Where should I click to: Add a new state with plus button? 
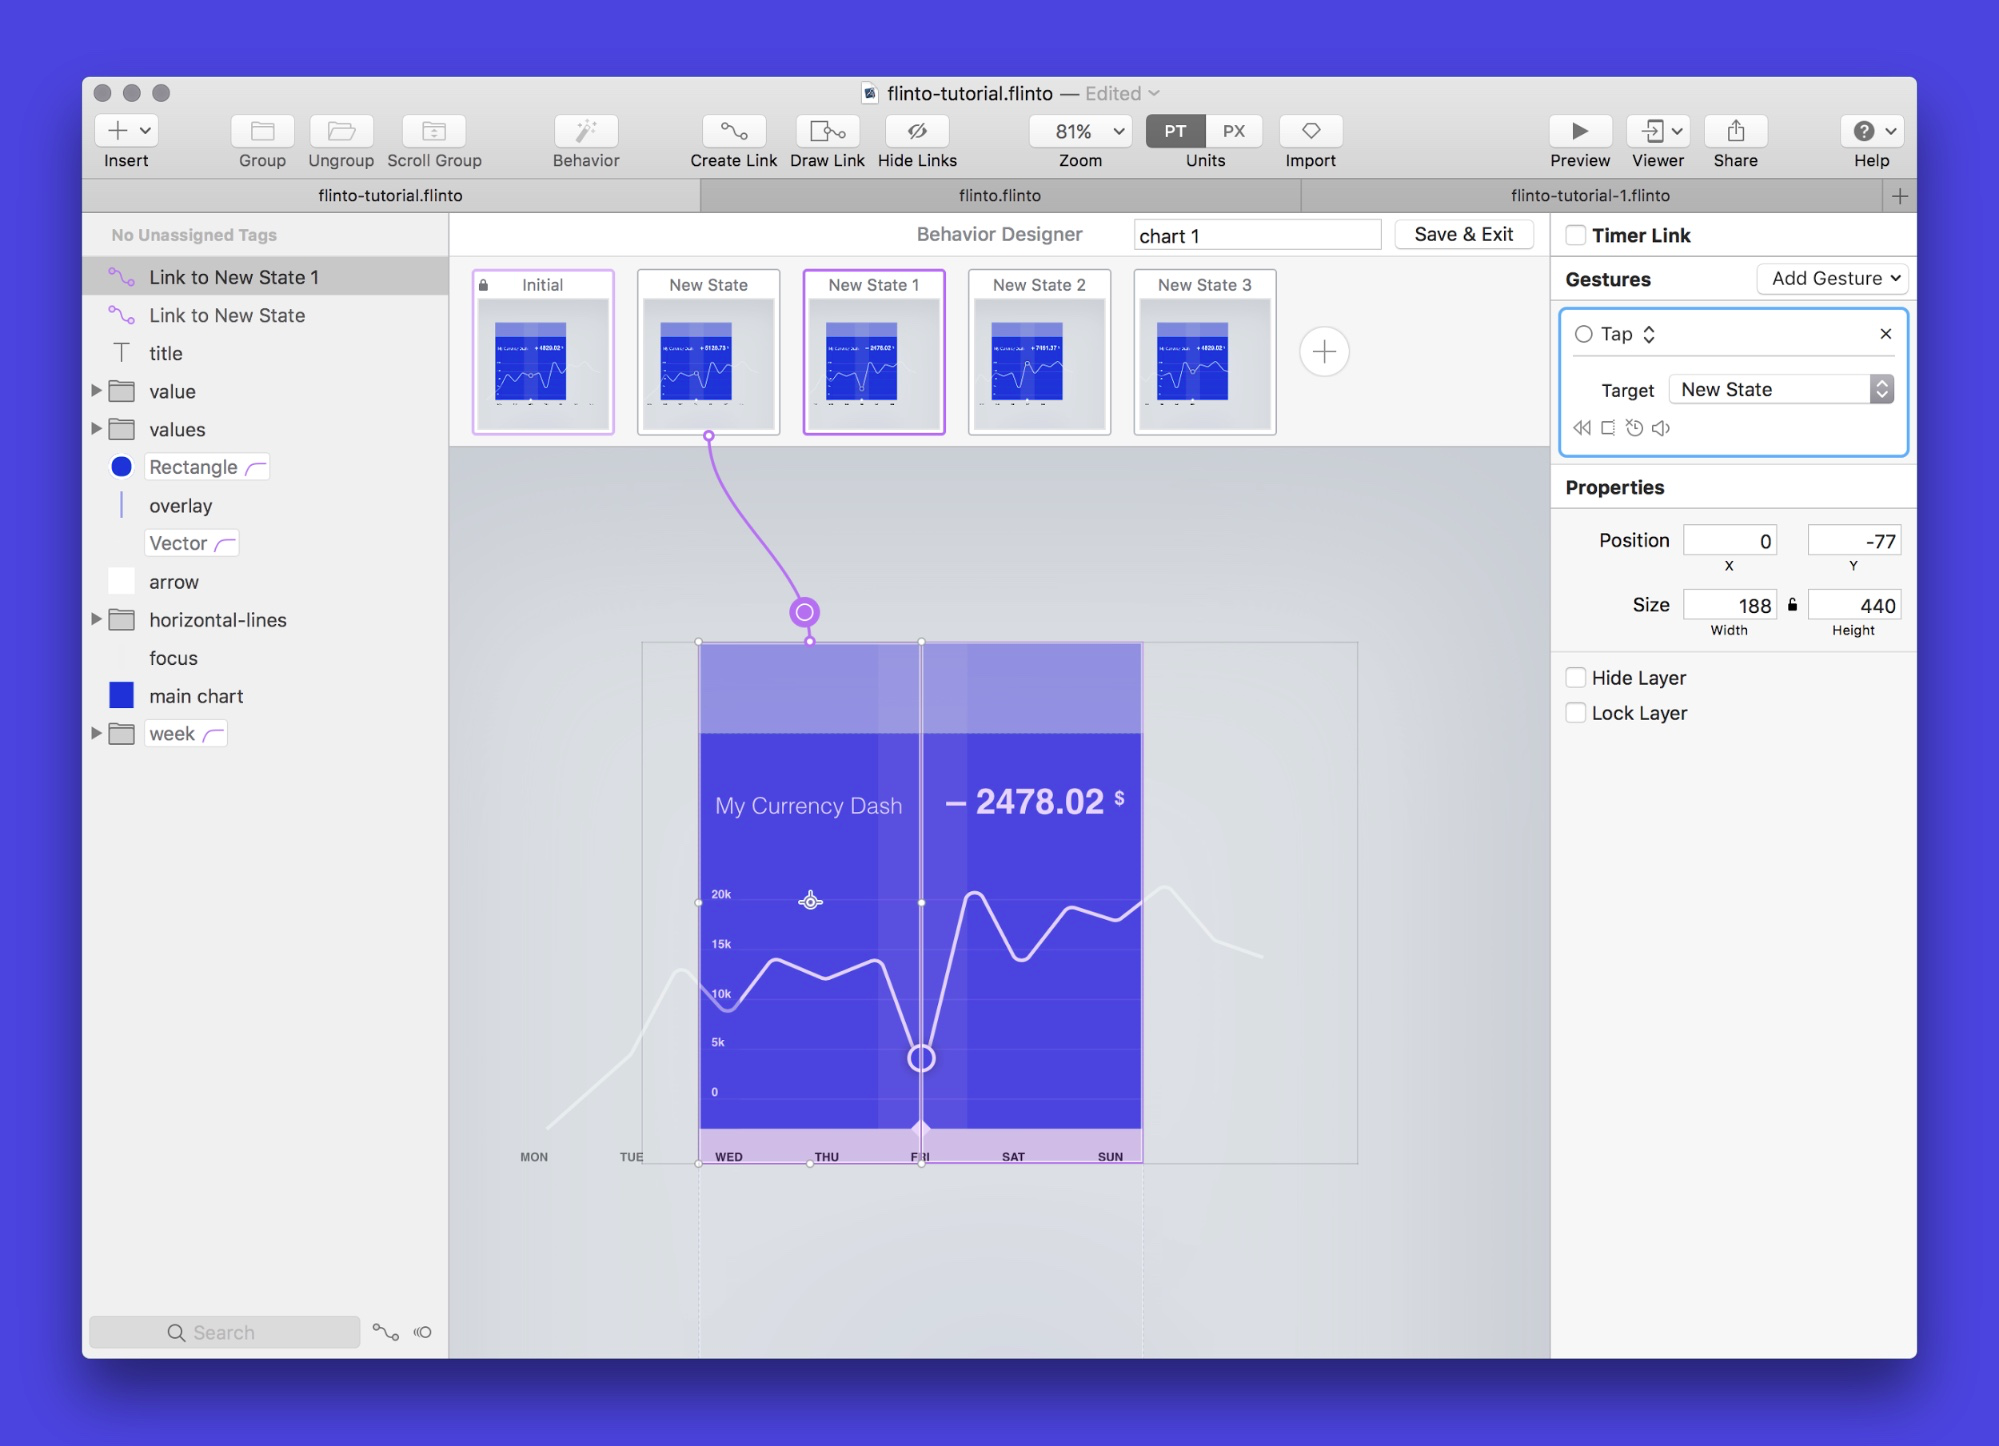tap(1324, 352)
